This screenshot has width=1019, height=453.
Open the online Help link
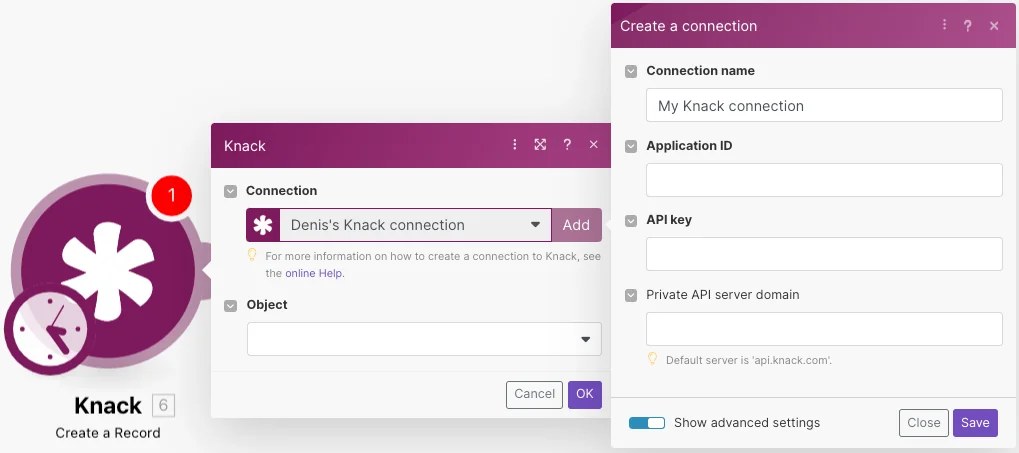coord(314,274)
